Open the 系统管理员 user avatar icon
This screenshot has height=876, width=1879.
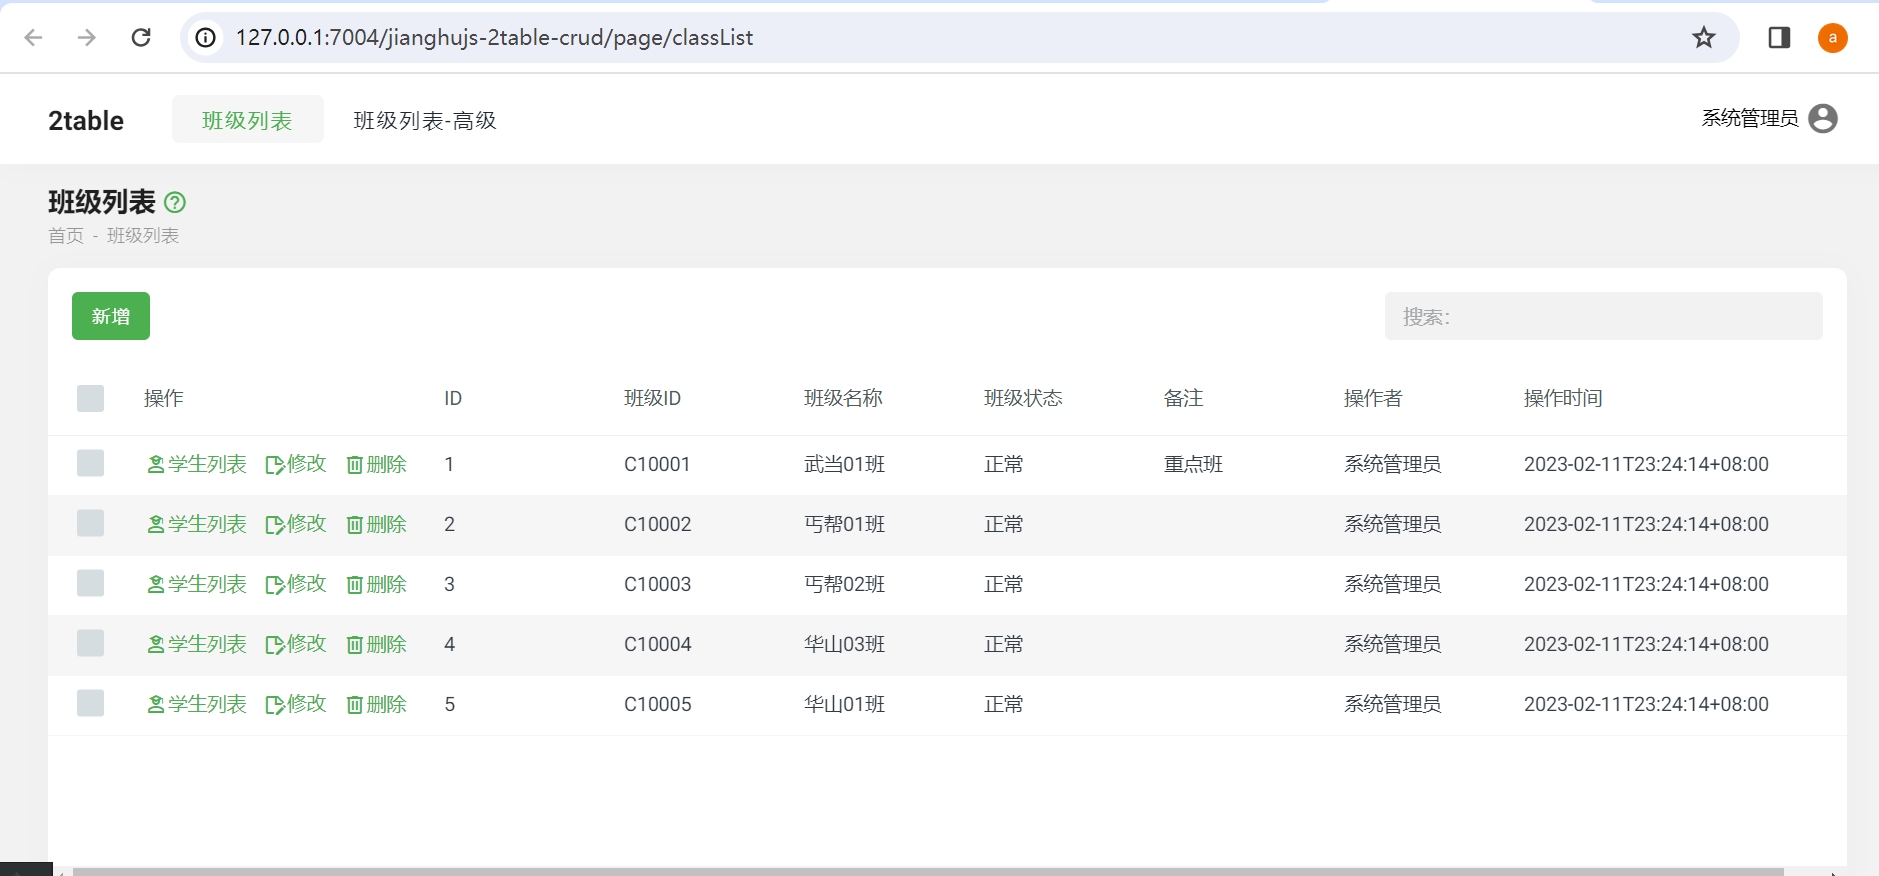pos(1822,119)
